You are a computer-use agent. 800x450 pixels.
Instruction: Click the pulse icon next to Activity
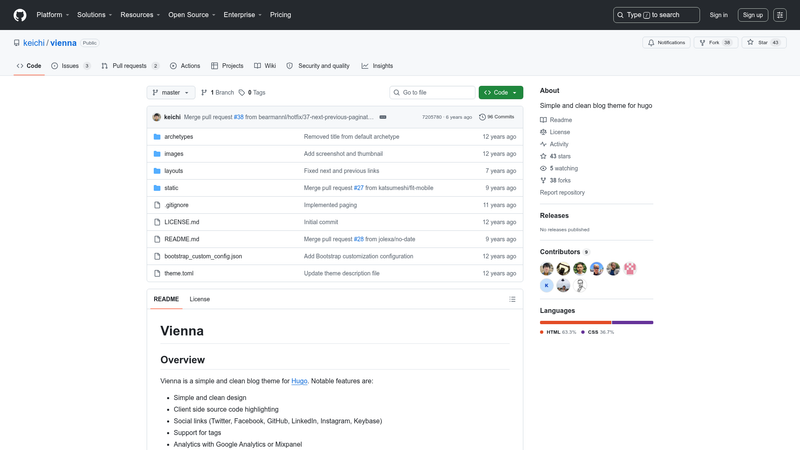(543, 144)
